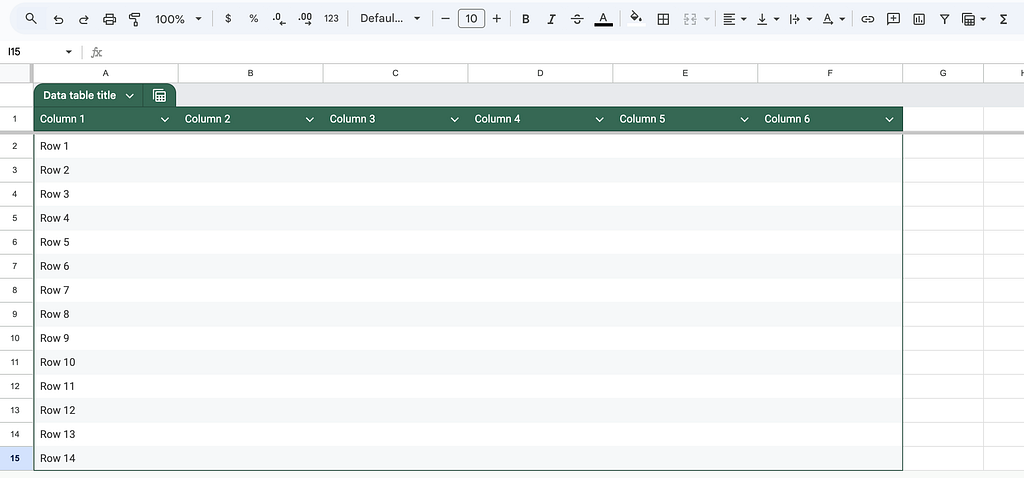The width and height of the screenshot is (1024, 478).
Task: Open the table views dropdown
Action: (974, 19)
